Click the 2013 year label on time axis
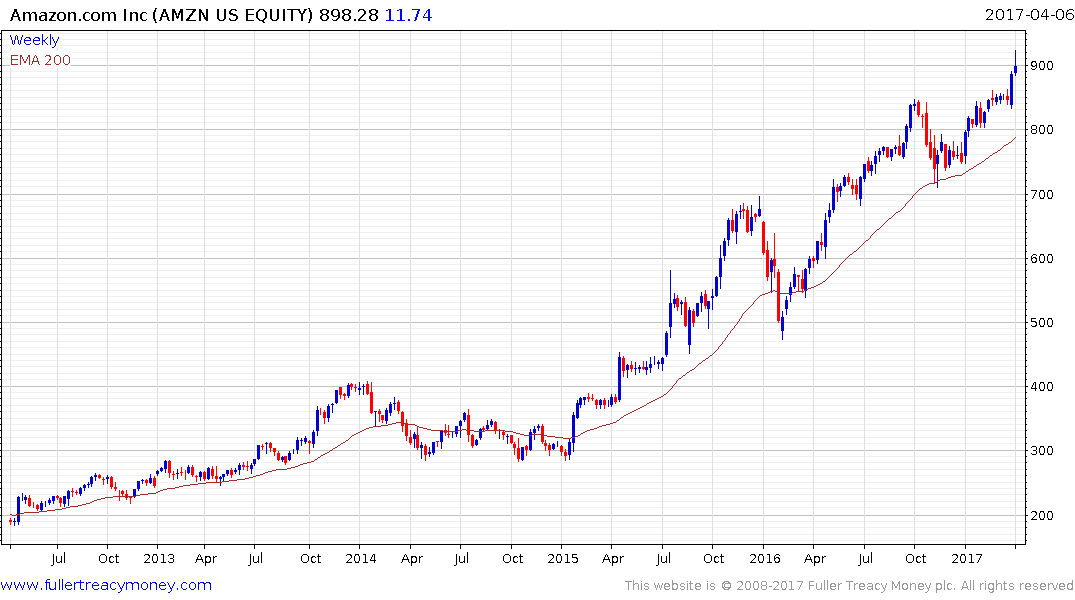The height and width of the screenshot is (600, 1075). (159, 559)
